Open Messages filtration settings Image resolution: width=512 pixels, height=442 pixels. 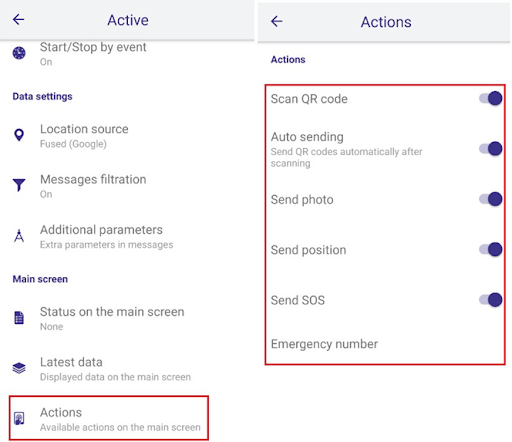click(x=127, y=186)
